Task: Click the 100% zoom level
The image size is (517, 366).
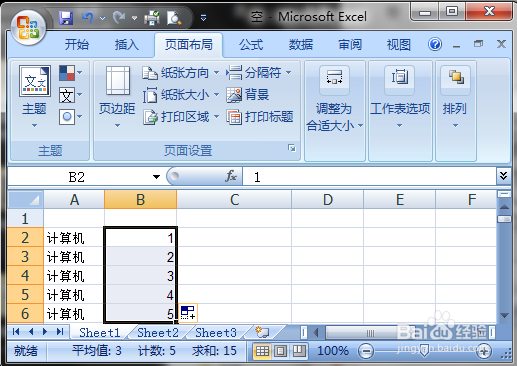Action: click(333, 351)
